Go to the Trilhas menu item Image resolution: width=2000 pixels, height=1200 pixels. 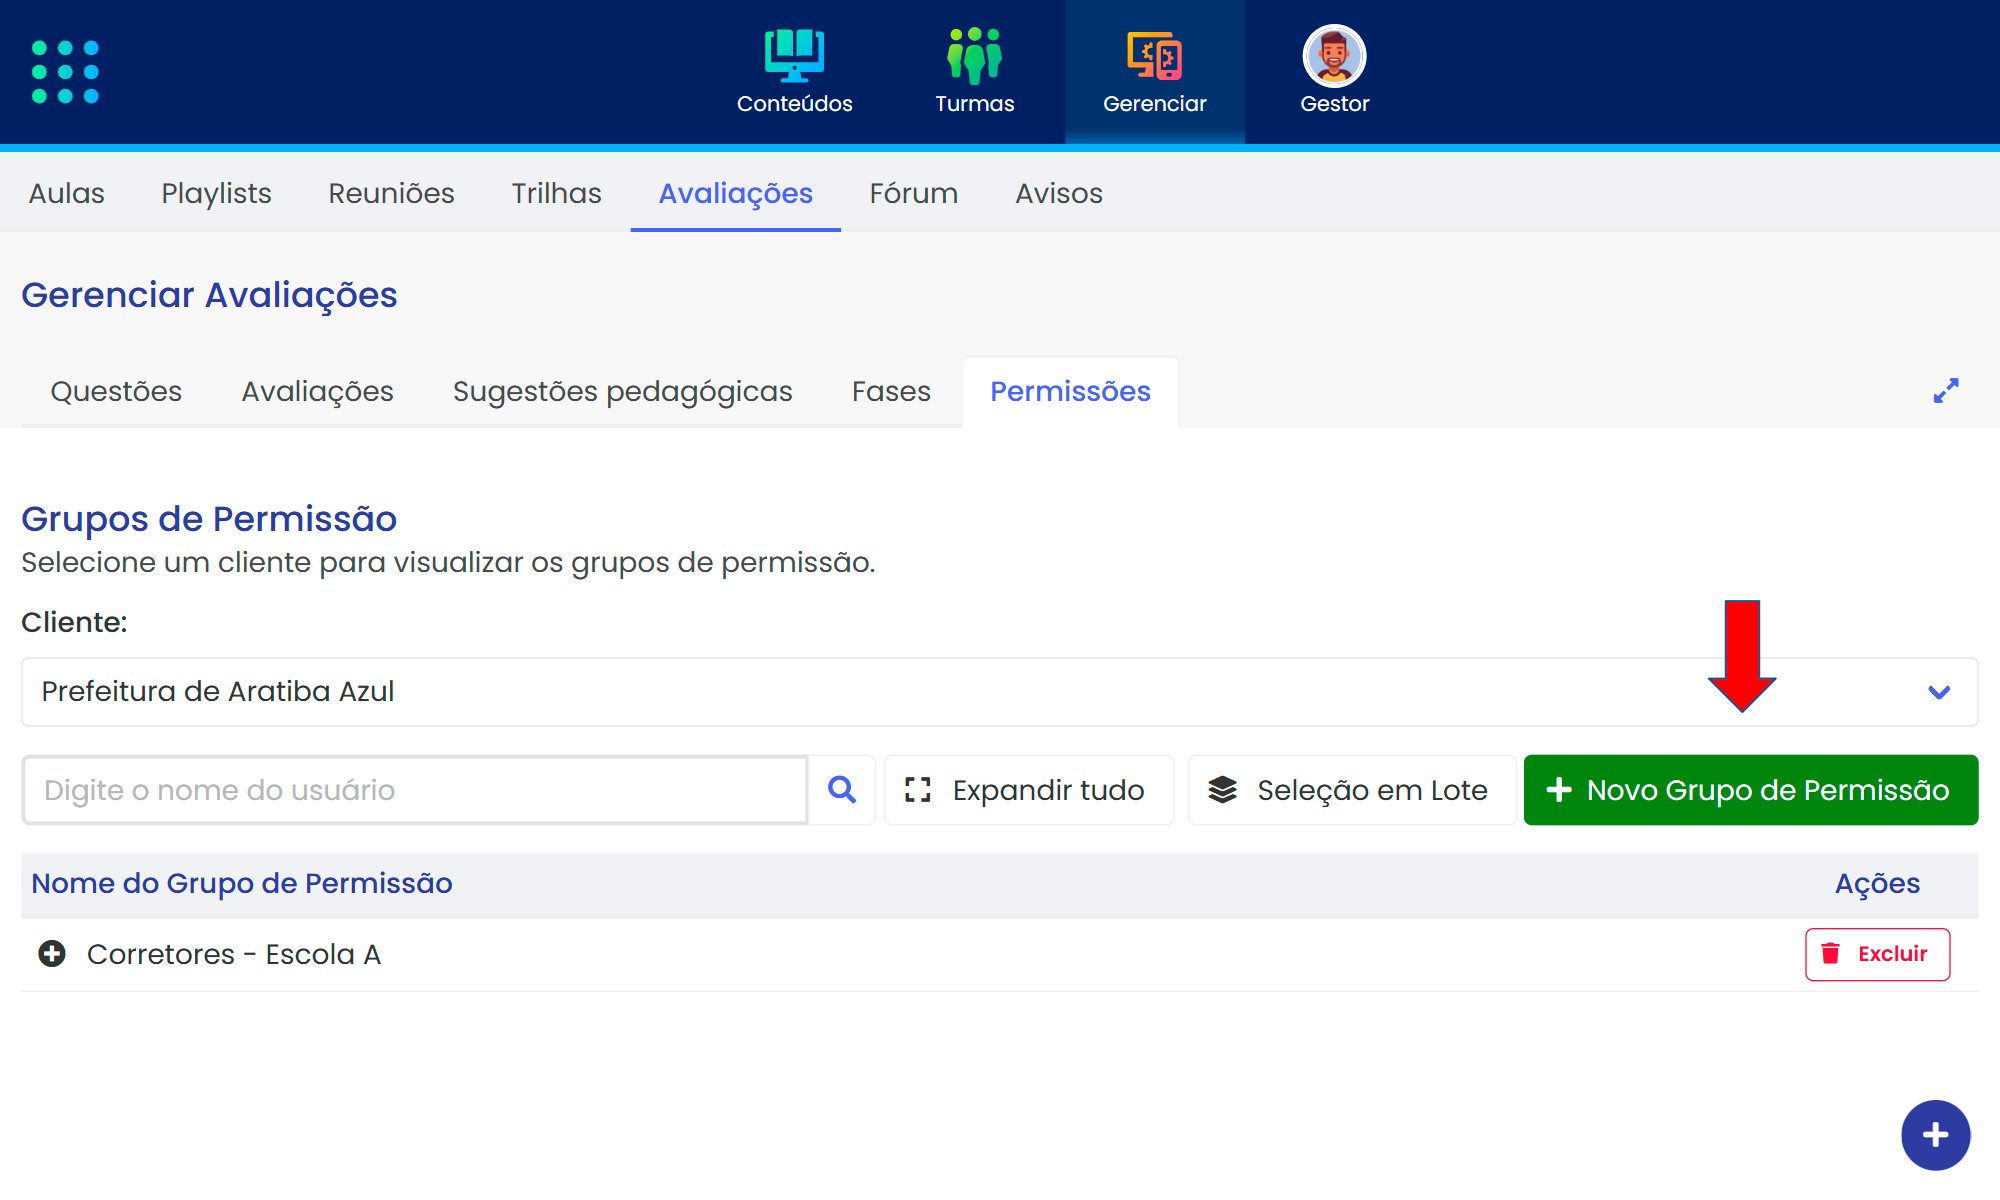point(556,193)
